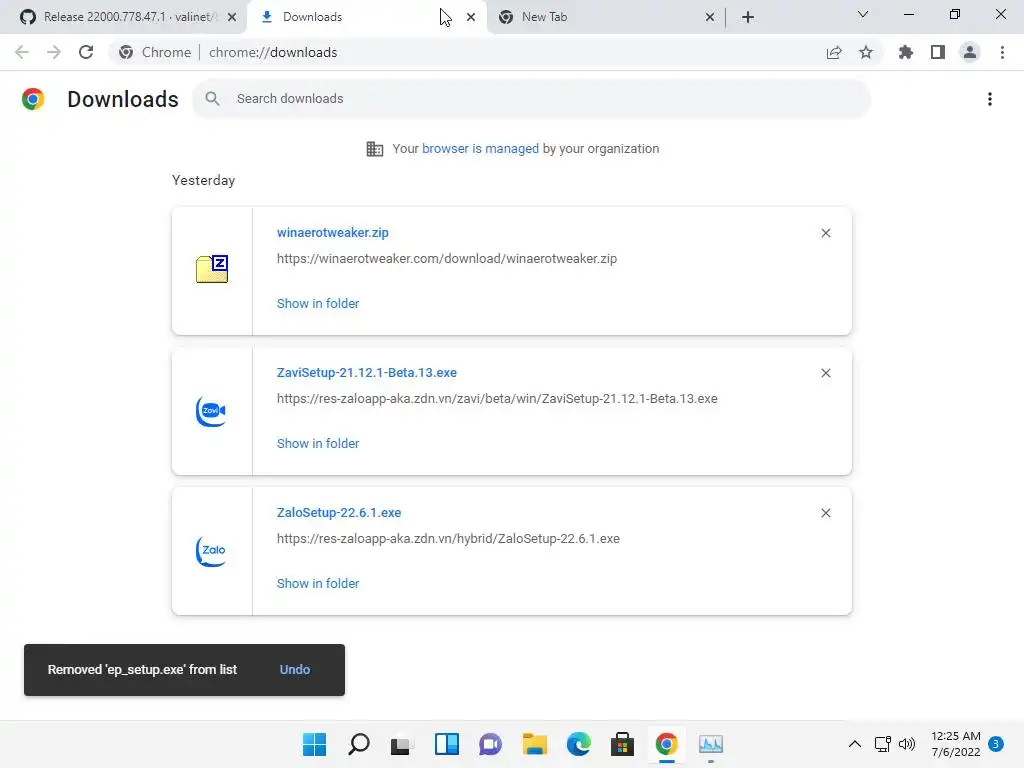Open taskbar Search
Screen dimensions: 1024x768
click(359, 744)
